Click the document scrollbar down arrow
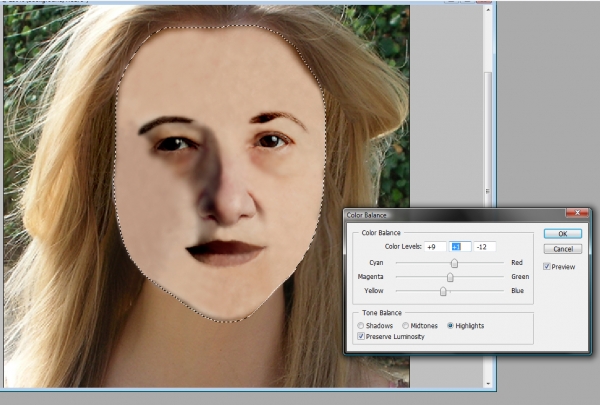600x405 pixels. click(x=488, y=383)
